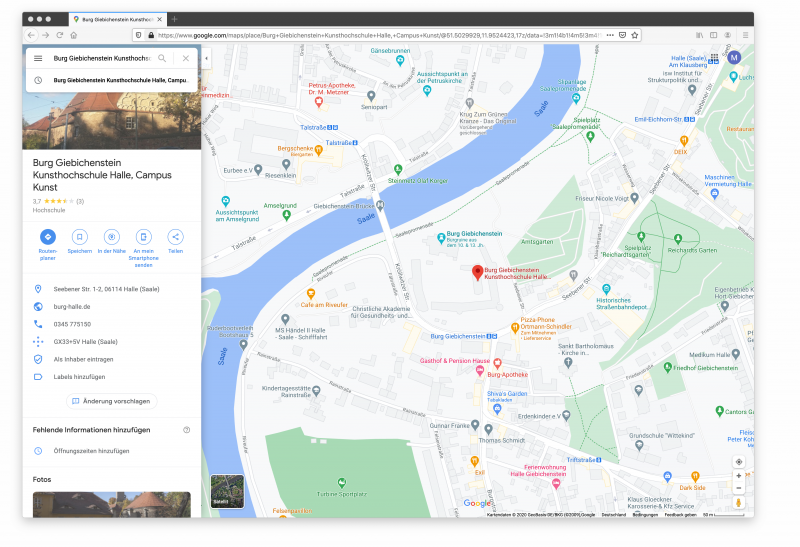Screen dimensions: 800x547
Task: Clear the search box with X
Action: pyautogui.click(x=185, y=59)
